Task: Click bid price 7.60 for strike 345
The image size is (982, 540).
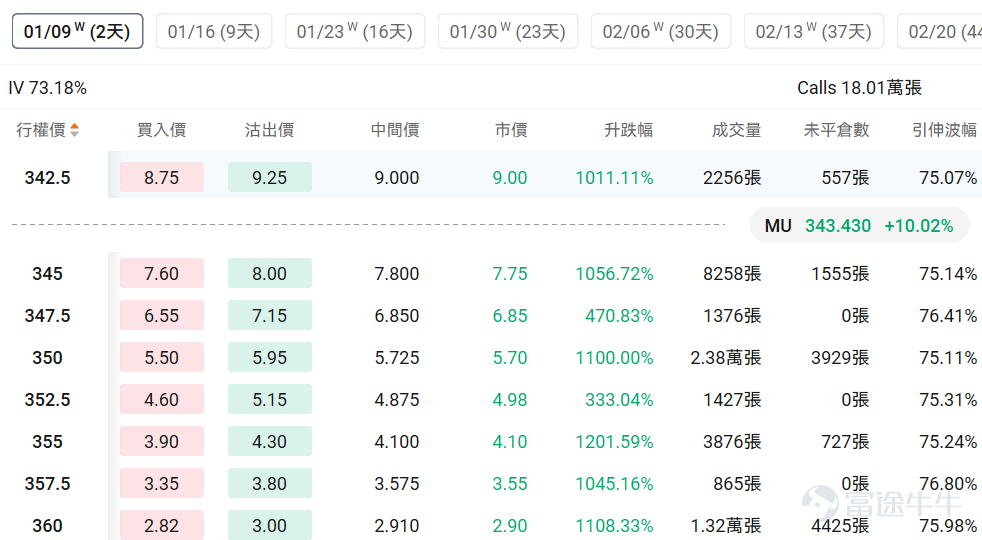Action: (x=162, y=273)
